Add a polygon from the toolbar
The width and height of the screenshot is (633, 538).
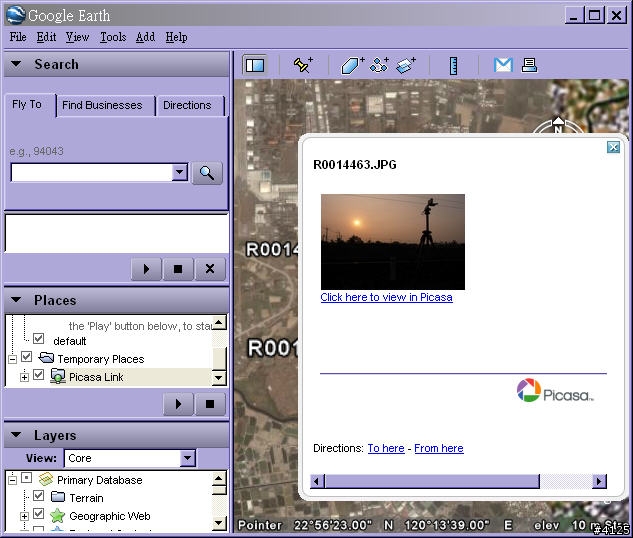(352, 65)
